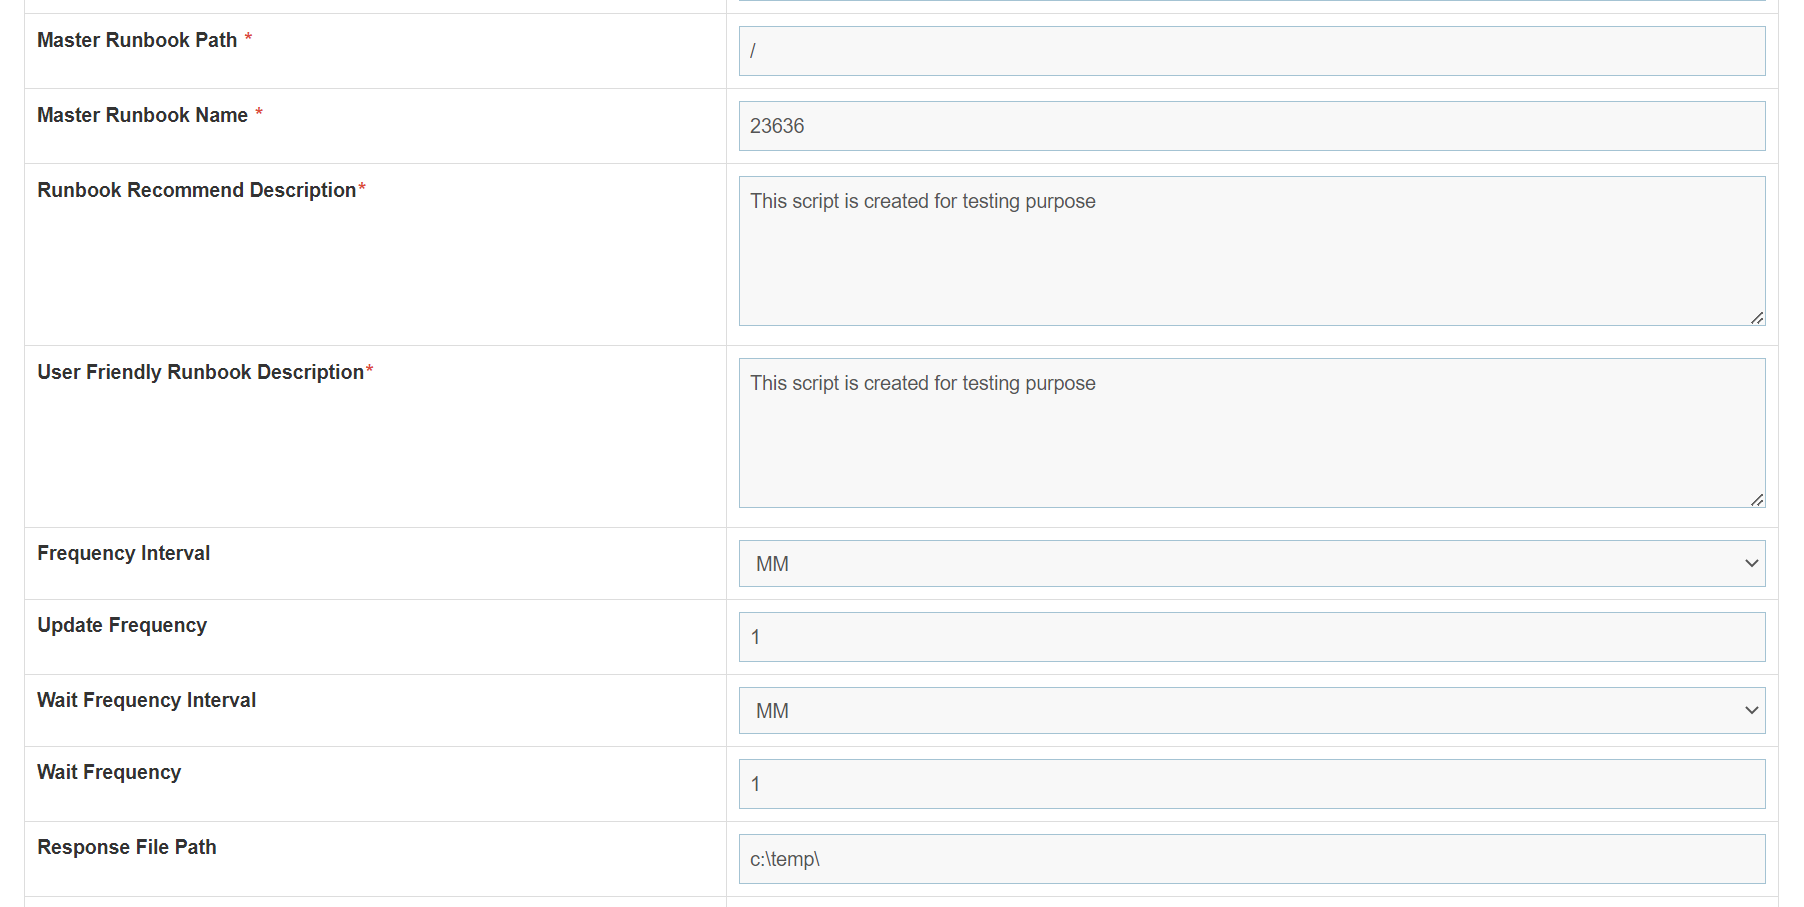Click the Update Frequency label text
This screenshot has height=907, width=1804.
(x=122, y=625)
